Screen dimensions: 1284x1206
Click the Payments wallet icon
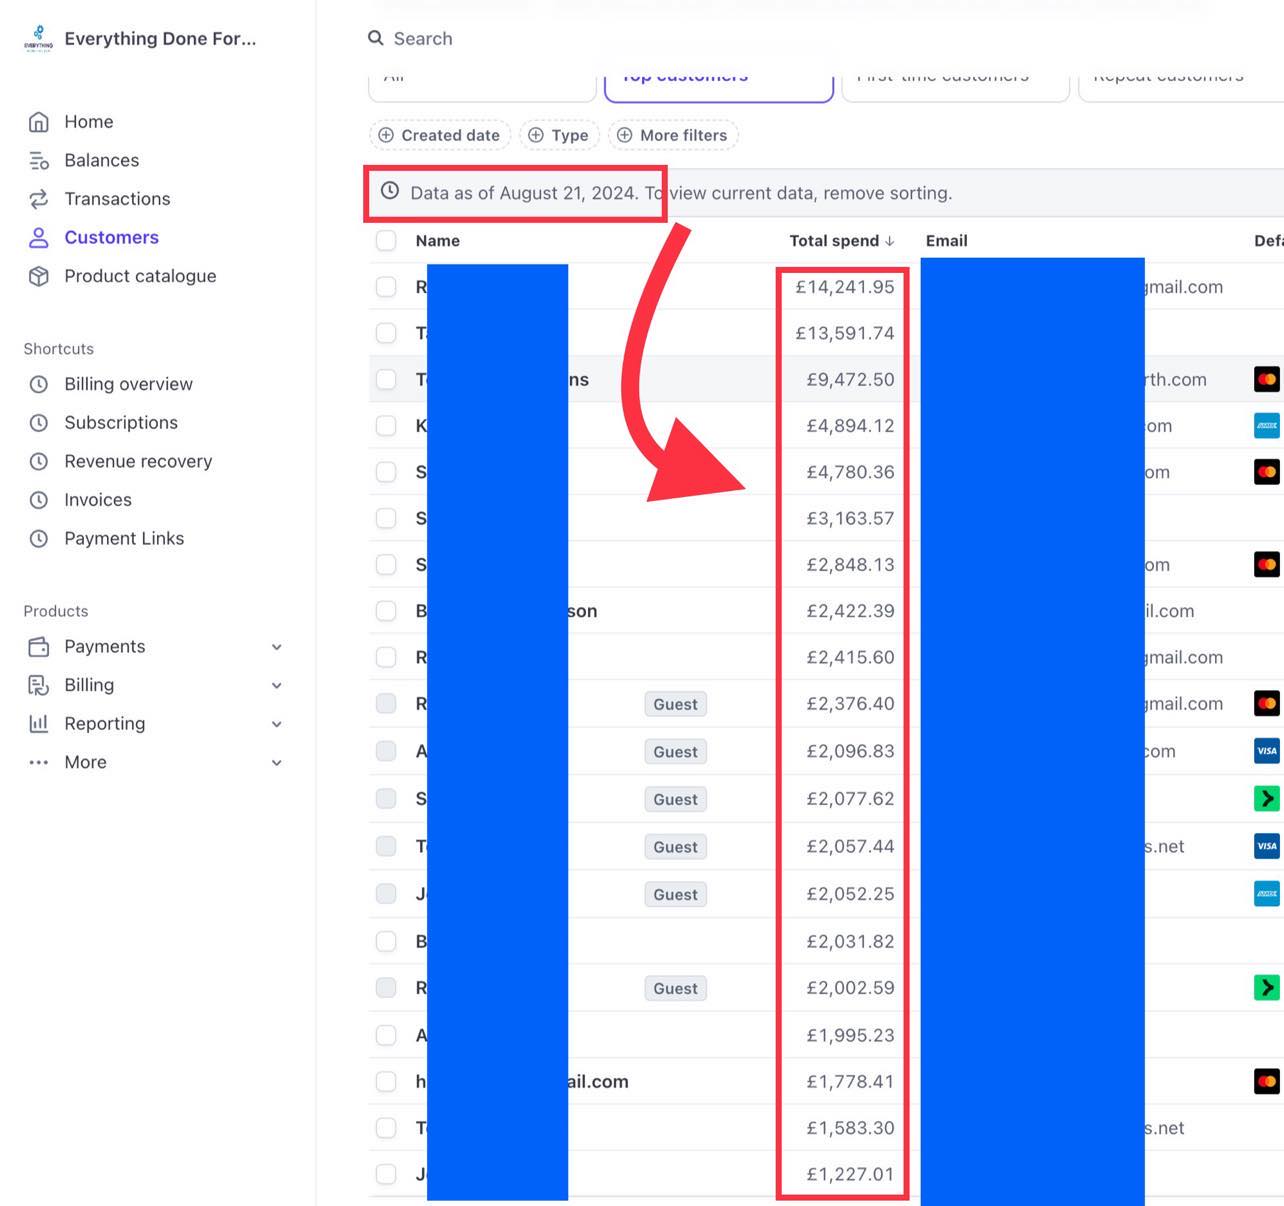tap(39, 647)
